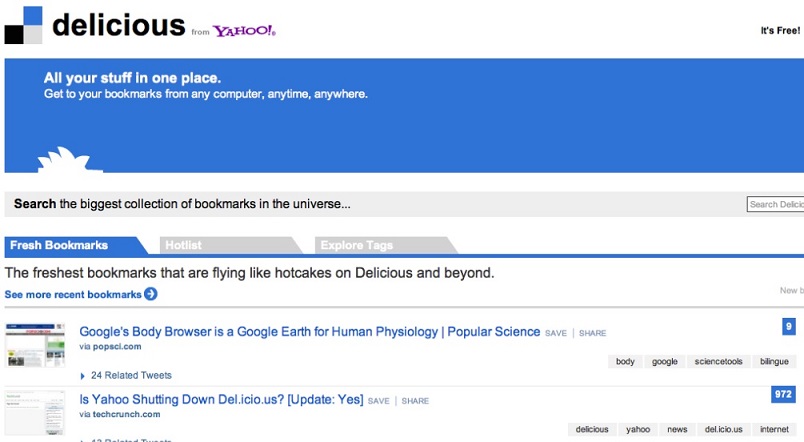Image resolution: width=804 pixels, height=442 pixels.
Task: Select the body tag
Action: [x=625, y=361]
